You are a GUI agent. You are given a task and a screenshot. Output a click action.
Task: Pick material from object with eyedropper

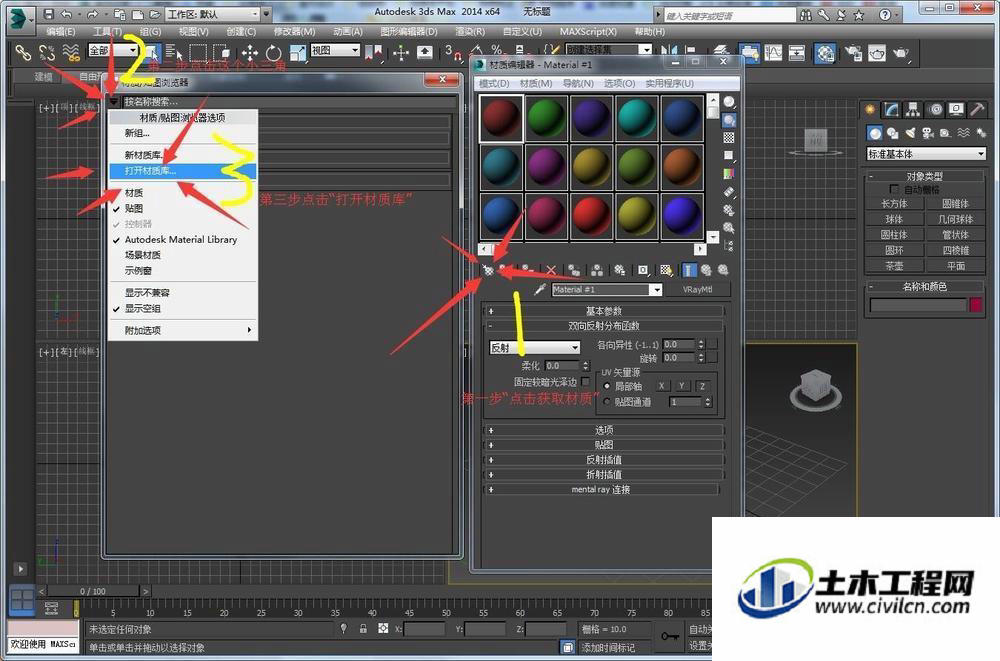pyautogui.click(x=540, y=290)
